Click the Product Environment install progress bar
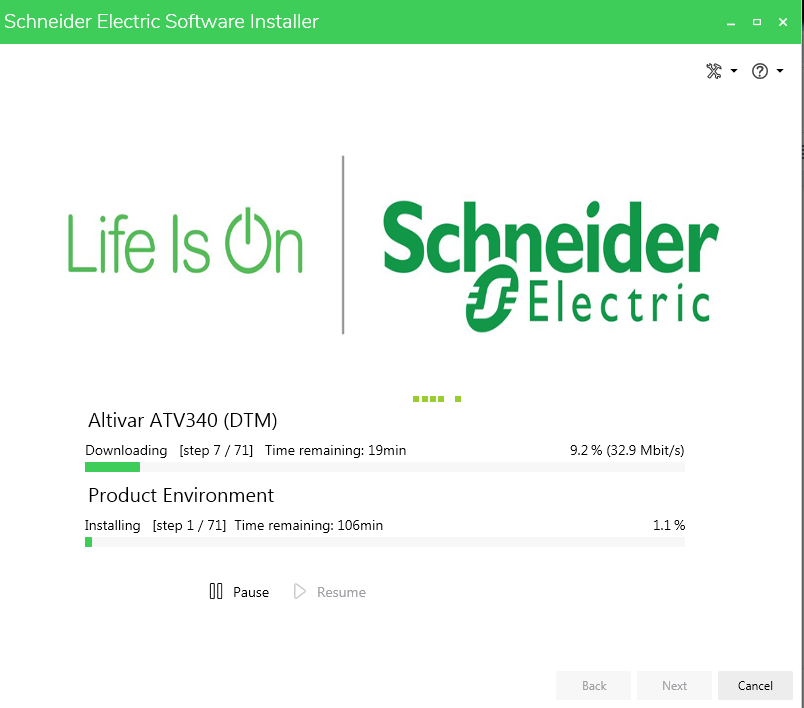804x708 pixels. pyautogui.click(x=385, y=542)
